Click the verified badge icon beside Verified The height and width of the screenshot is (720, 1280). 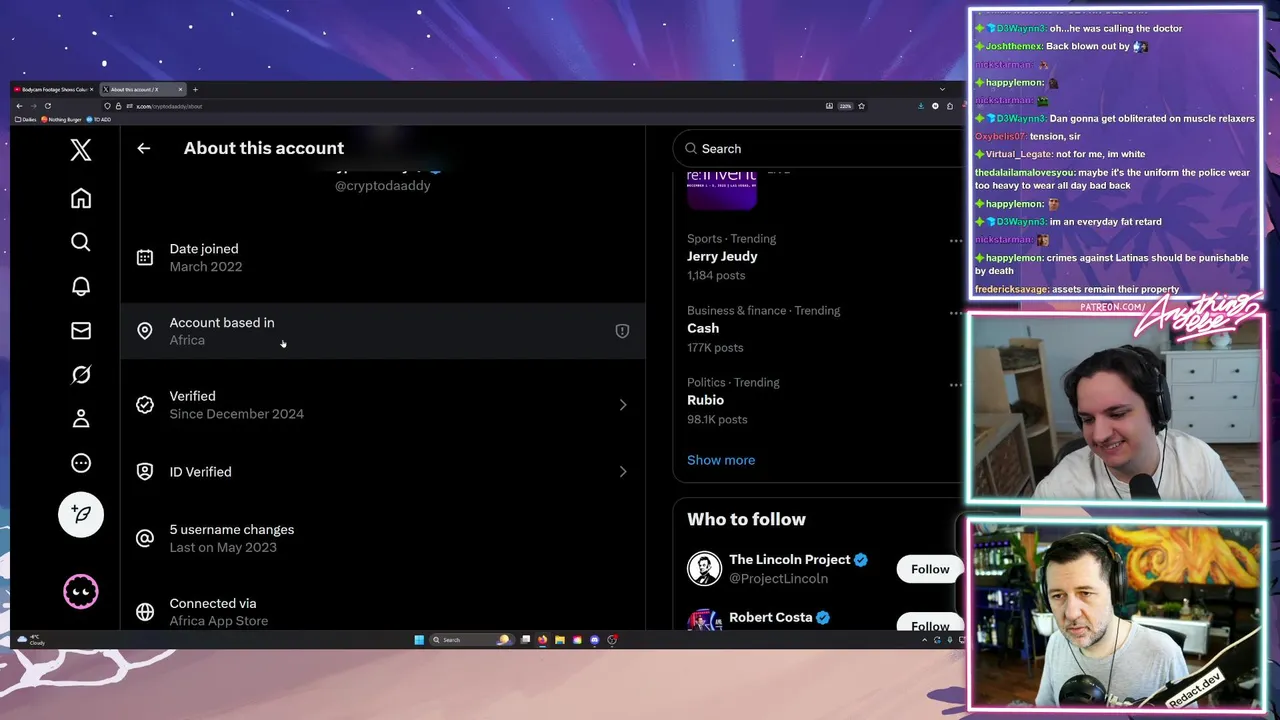click(145, 405)
